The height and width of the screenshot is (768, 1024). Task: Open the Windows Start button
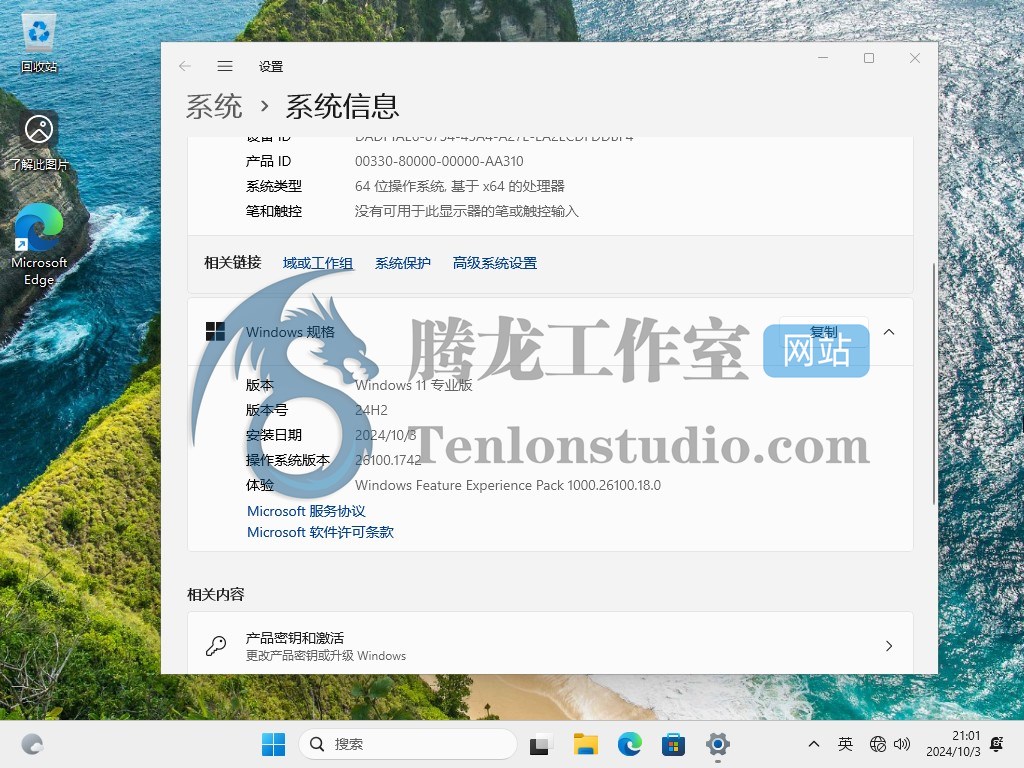pyautogui.click(x=273, y=744)
